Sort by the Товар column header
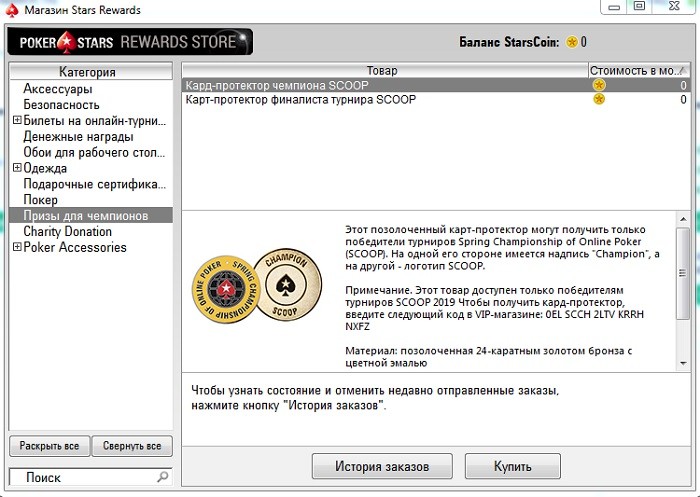700x497 pixels. click(x=382, y=71)
